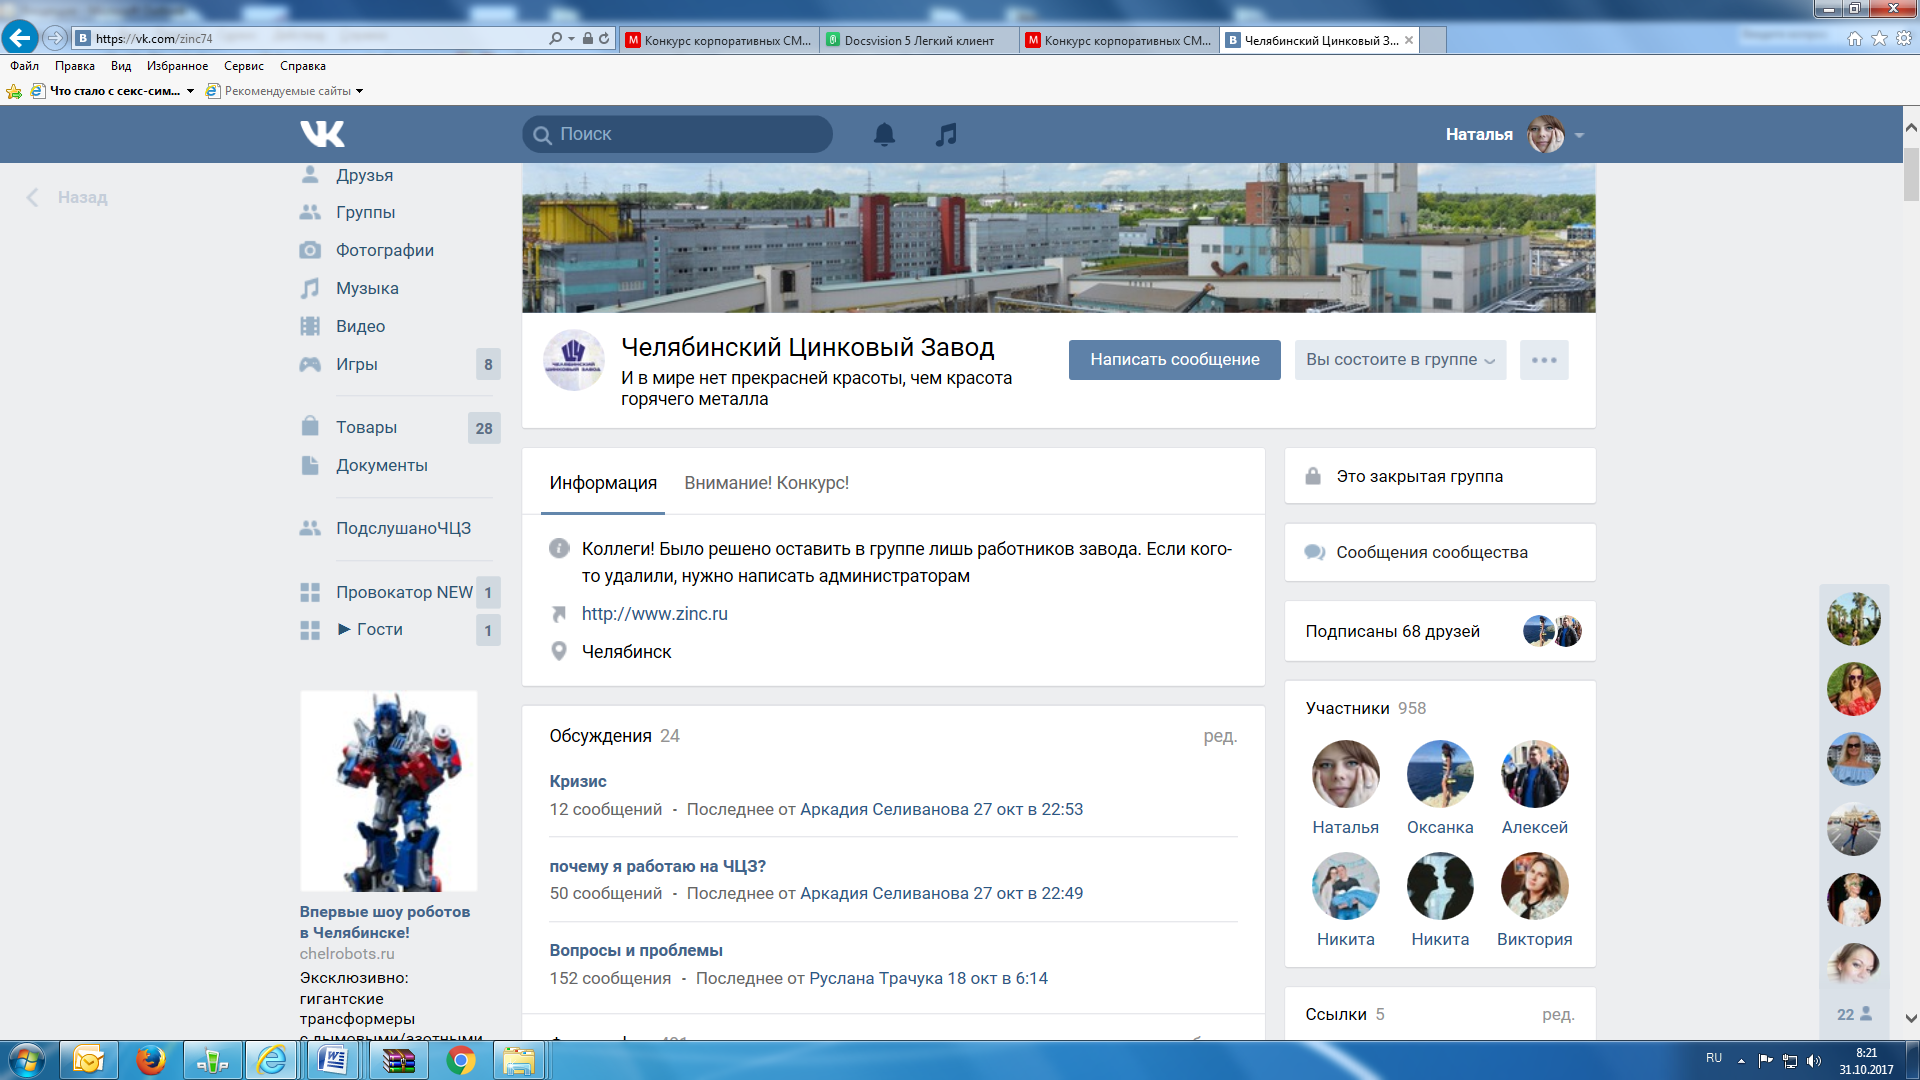Click the browser back arrow button
Viewport: 1920px width, 1080px height.
(20, 38)
